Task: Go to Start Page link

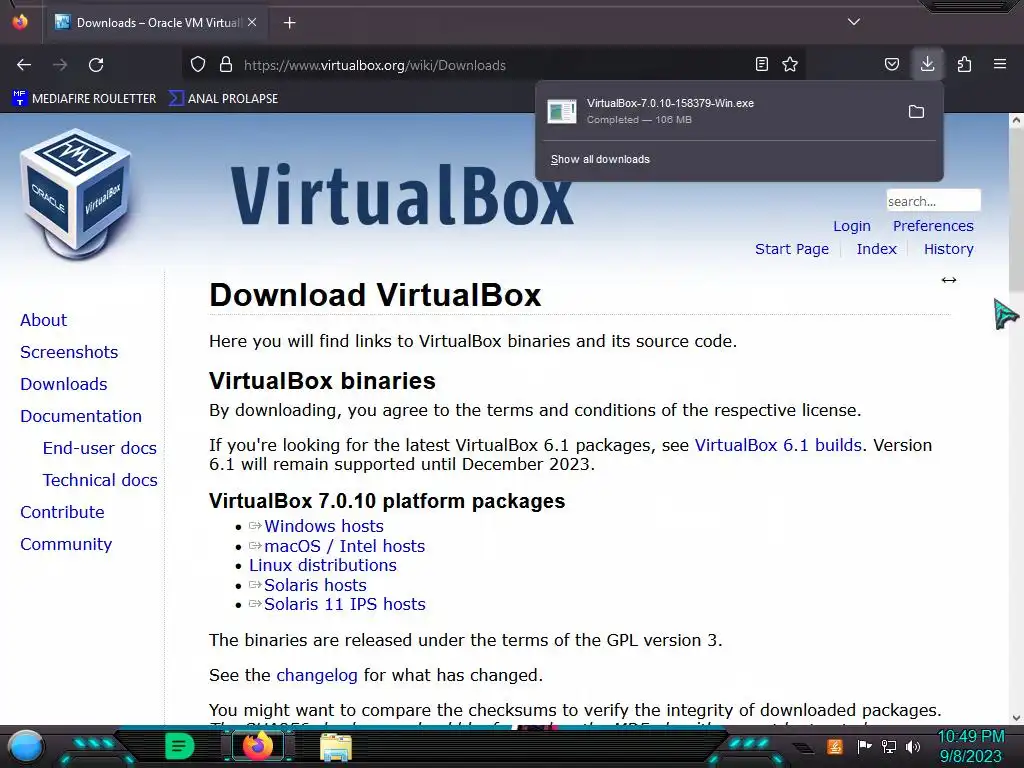Action: [792, 249]
